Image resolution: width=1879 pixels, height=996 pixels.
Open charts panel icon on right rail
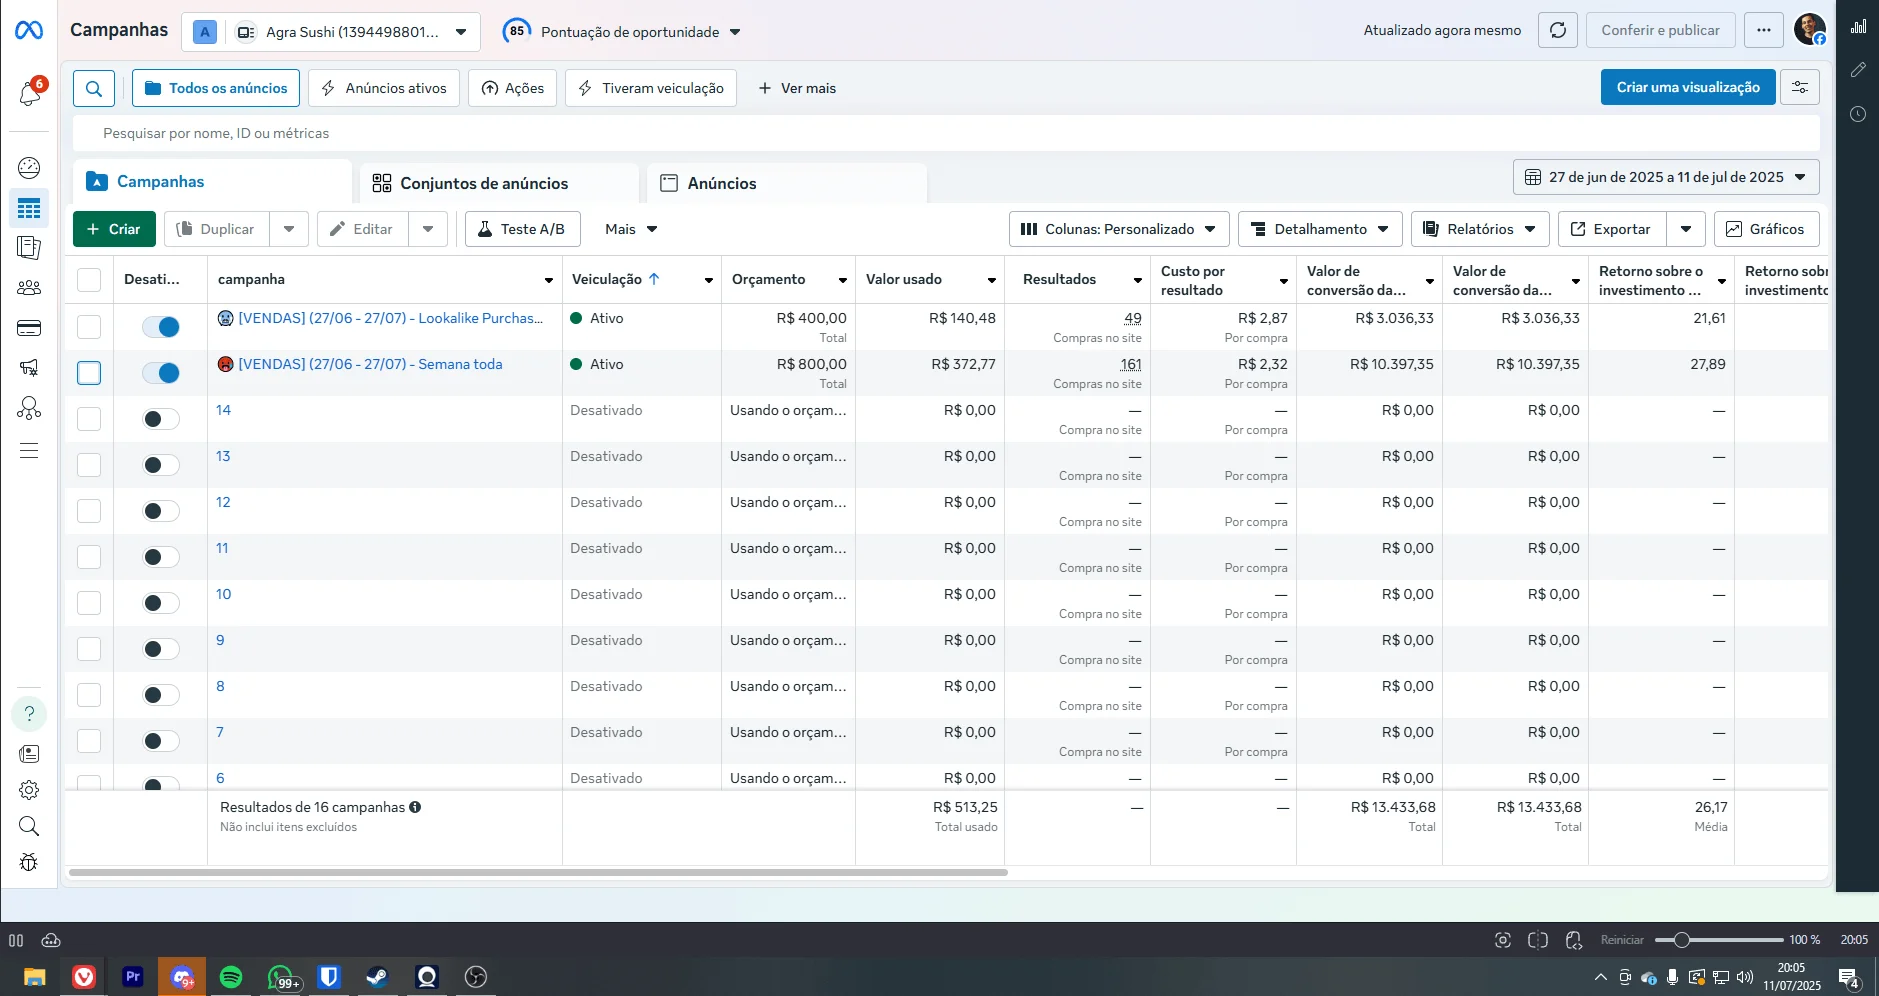pyautogui.click(x=1858, y=27)
